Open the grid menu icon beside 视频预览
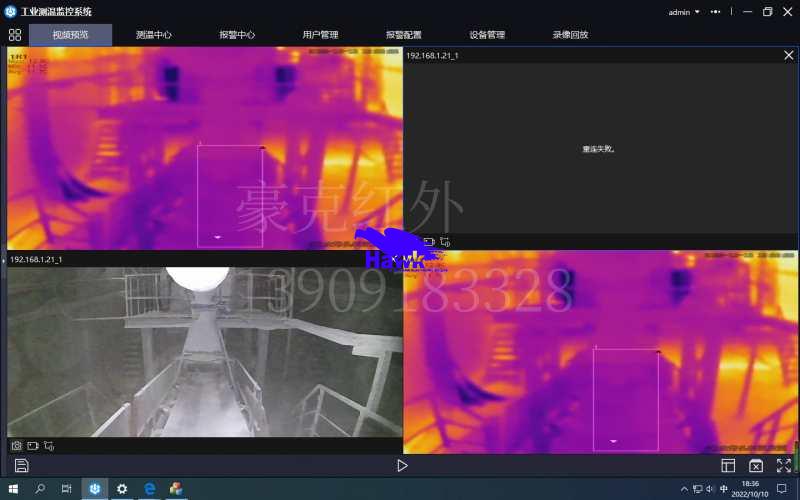800x500 pixels. click(14, 34)
